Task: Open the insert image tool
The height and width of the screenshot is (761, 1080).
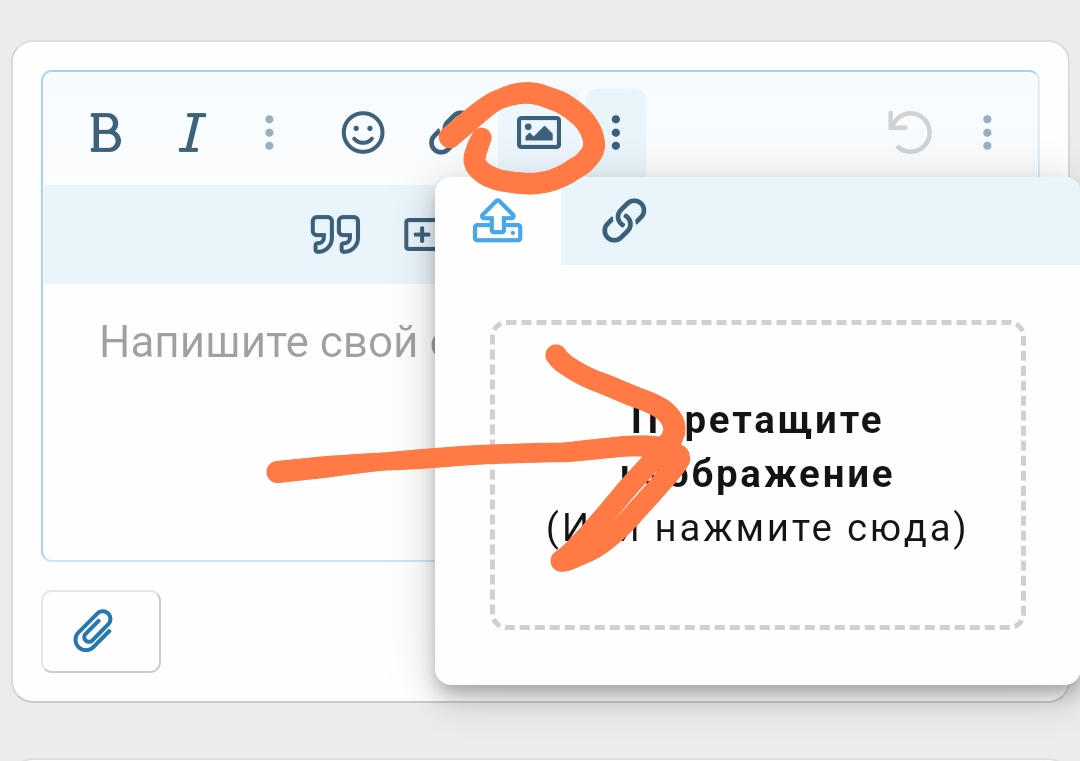Action: click(539, 133)
